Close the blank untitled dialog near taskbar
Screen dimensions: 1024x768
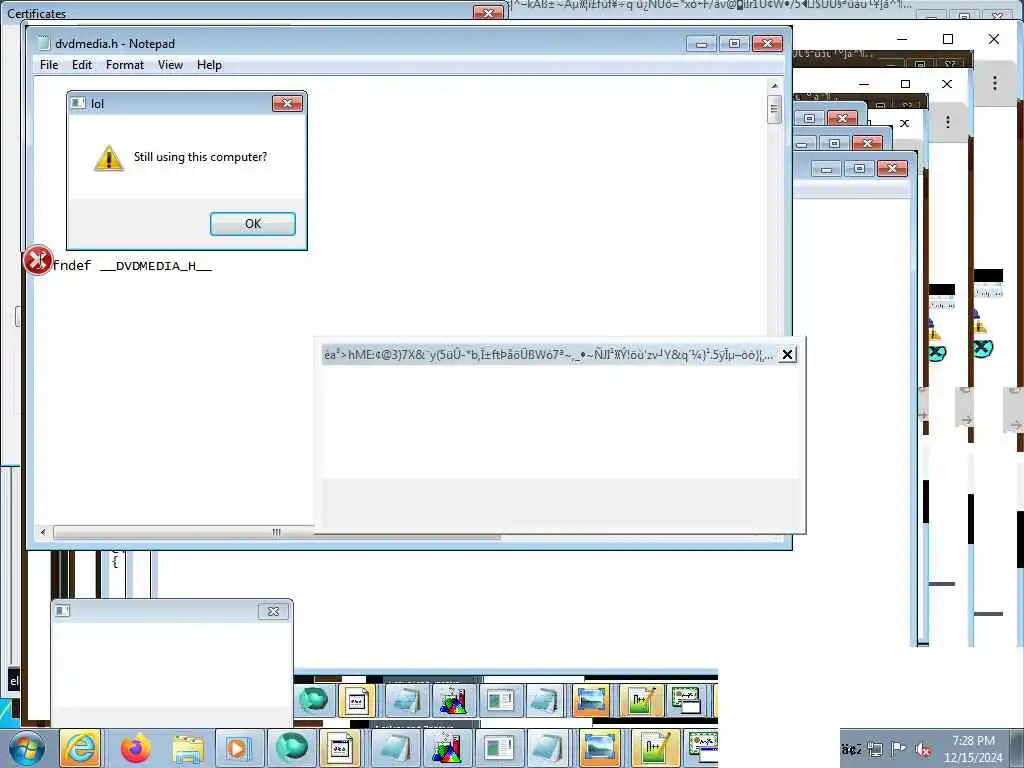point(273,611)
